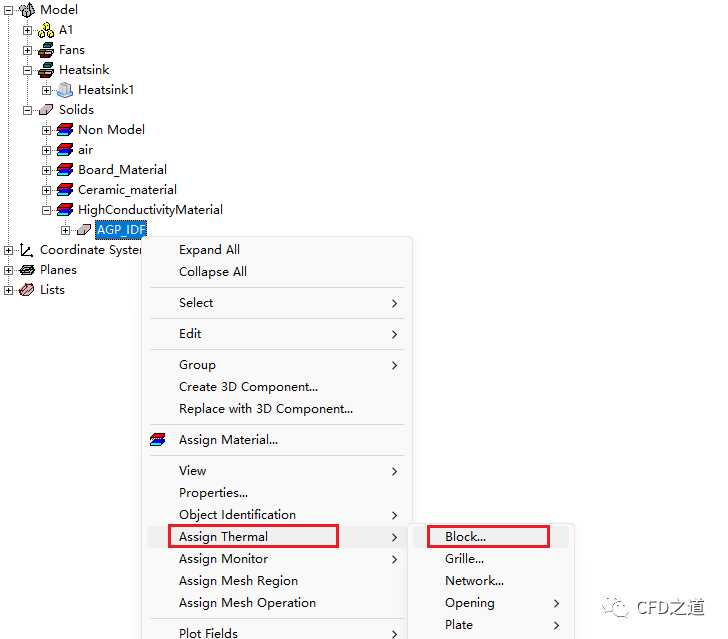Choose Assign Material menu entry
728x639 pixels.
[277, 440]
